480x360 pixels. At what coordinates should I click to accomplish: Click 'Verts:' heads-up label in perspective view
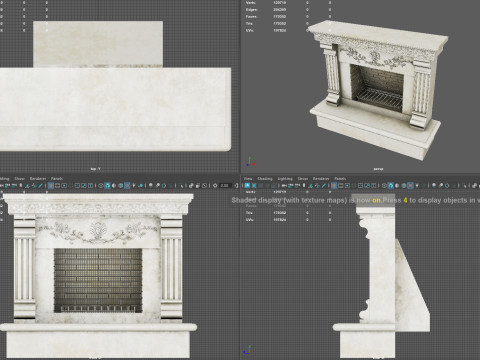click(251, 3)
